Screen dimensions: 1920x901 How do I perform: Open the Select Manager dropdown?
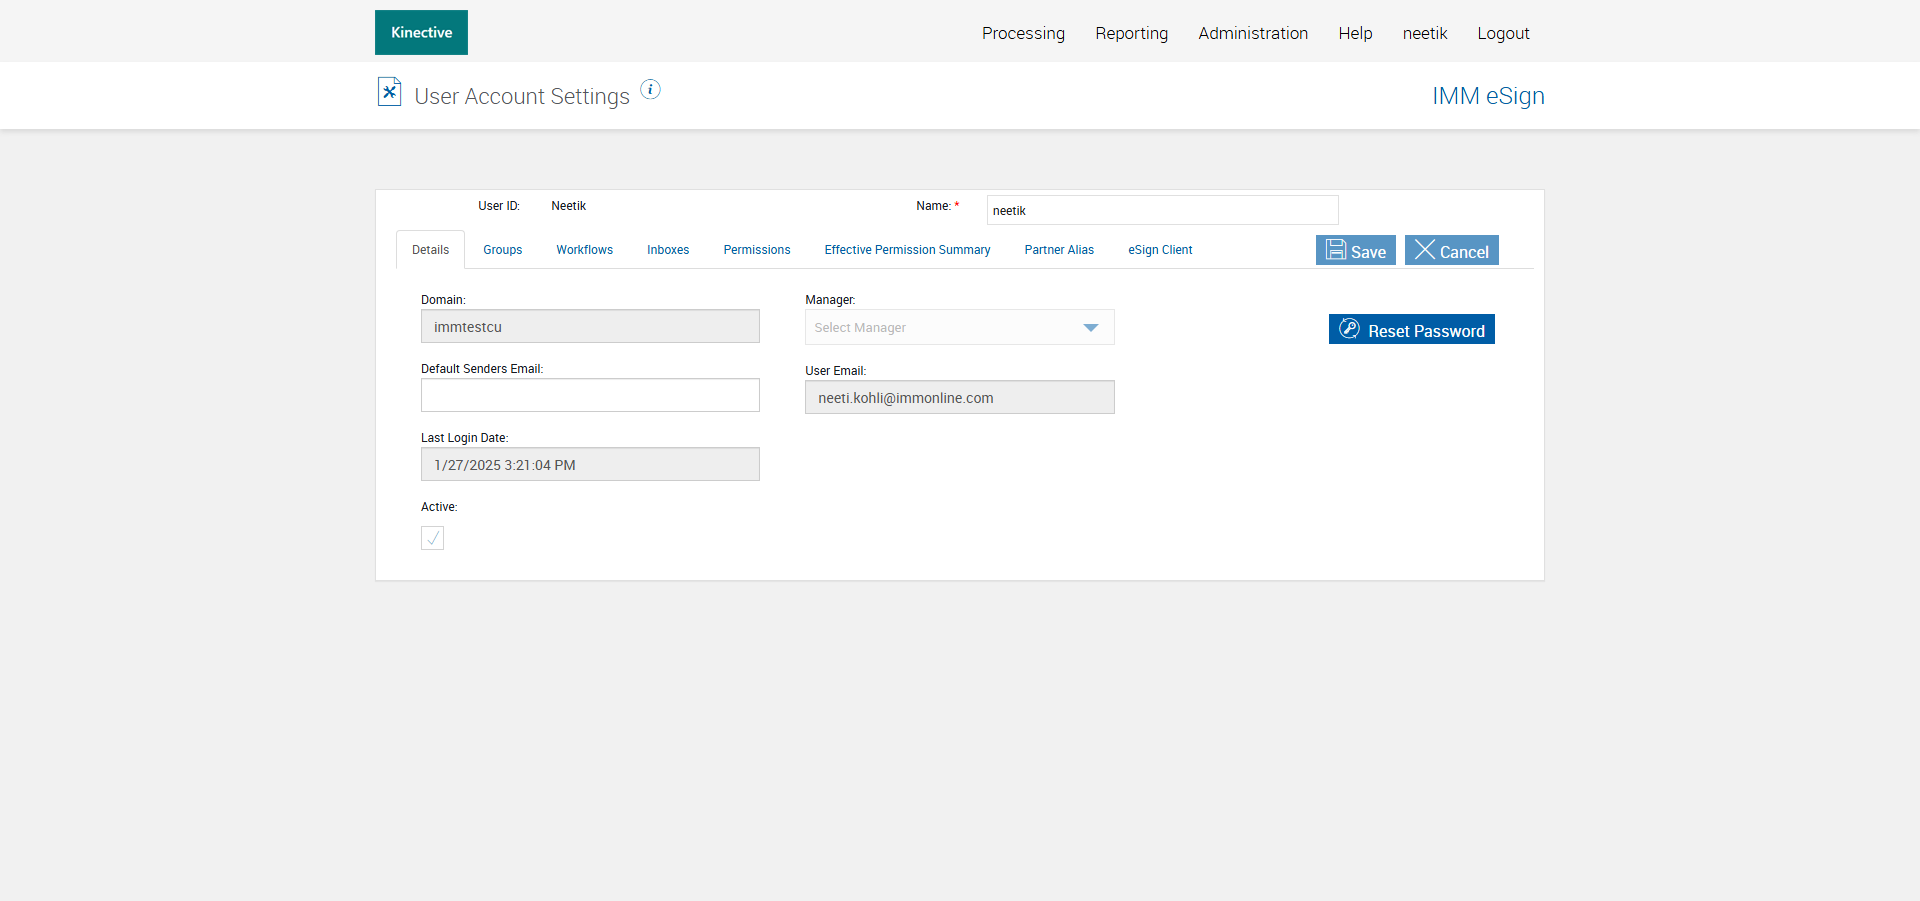tap(959, 327)
